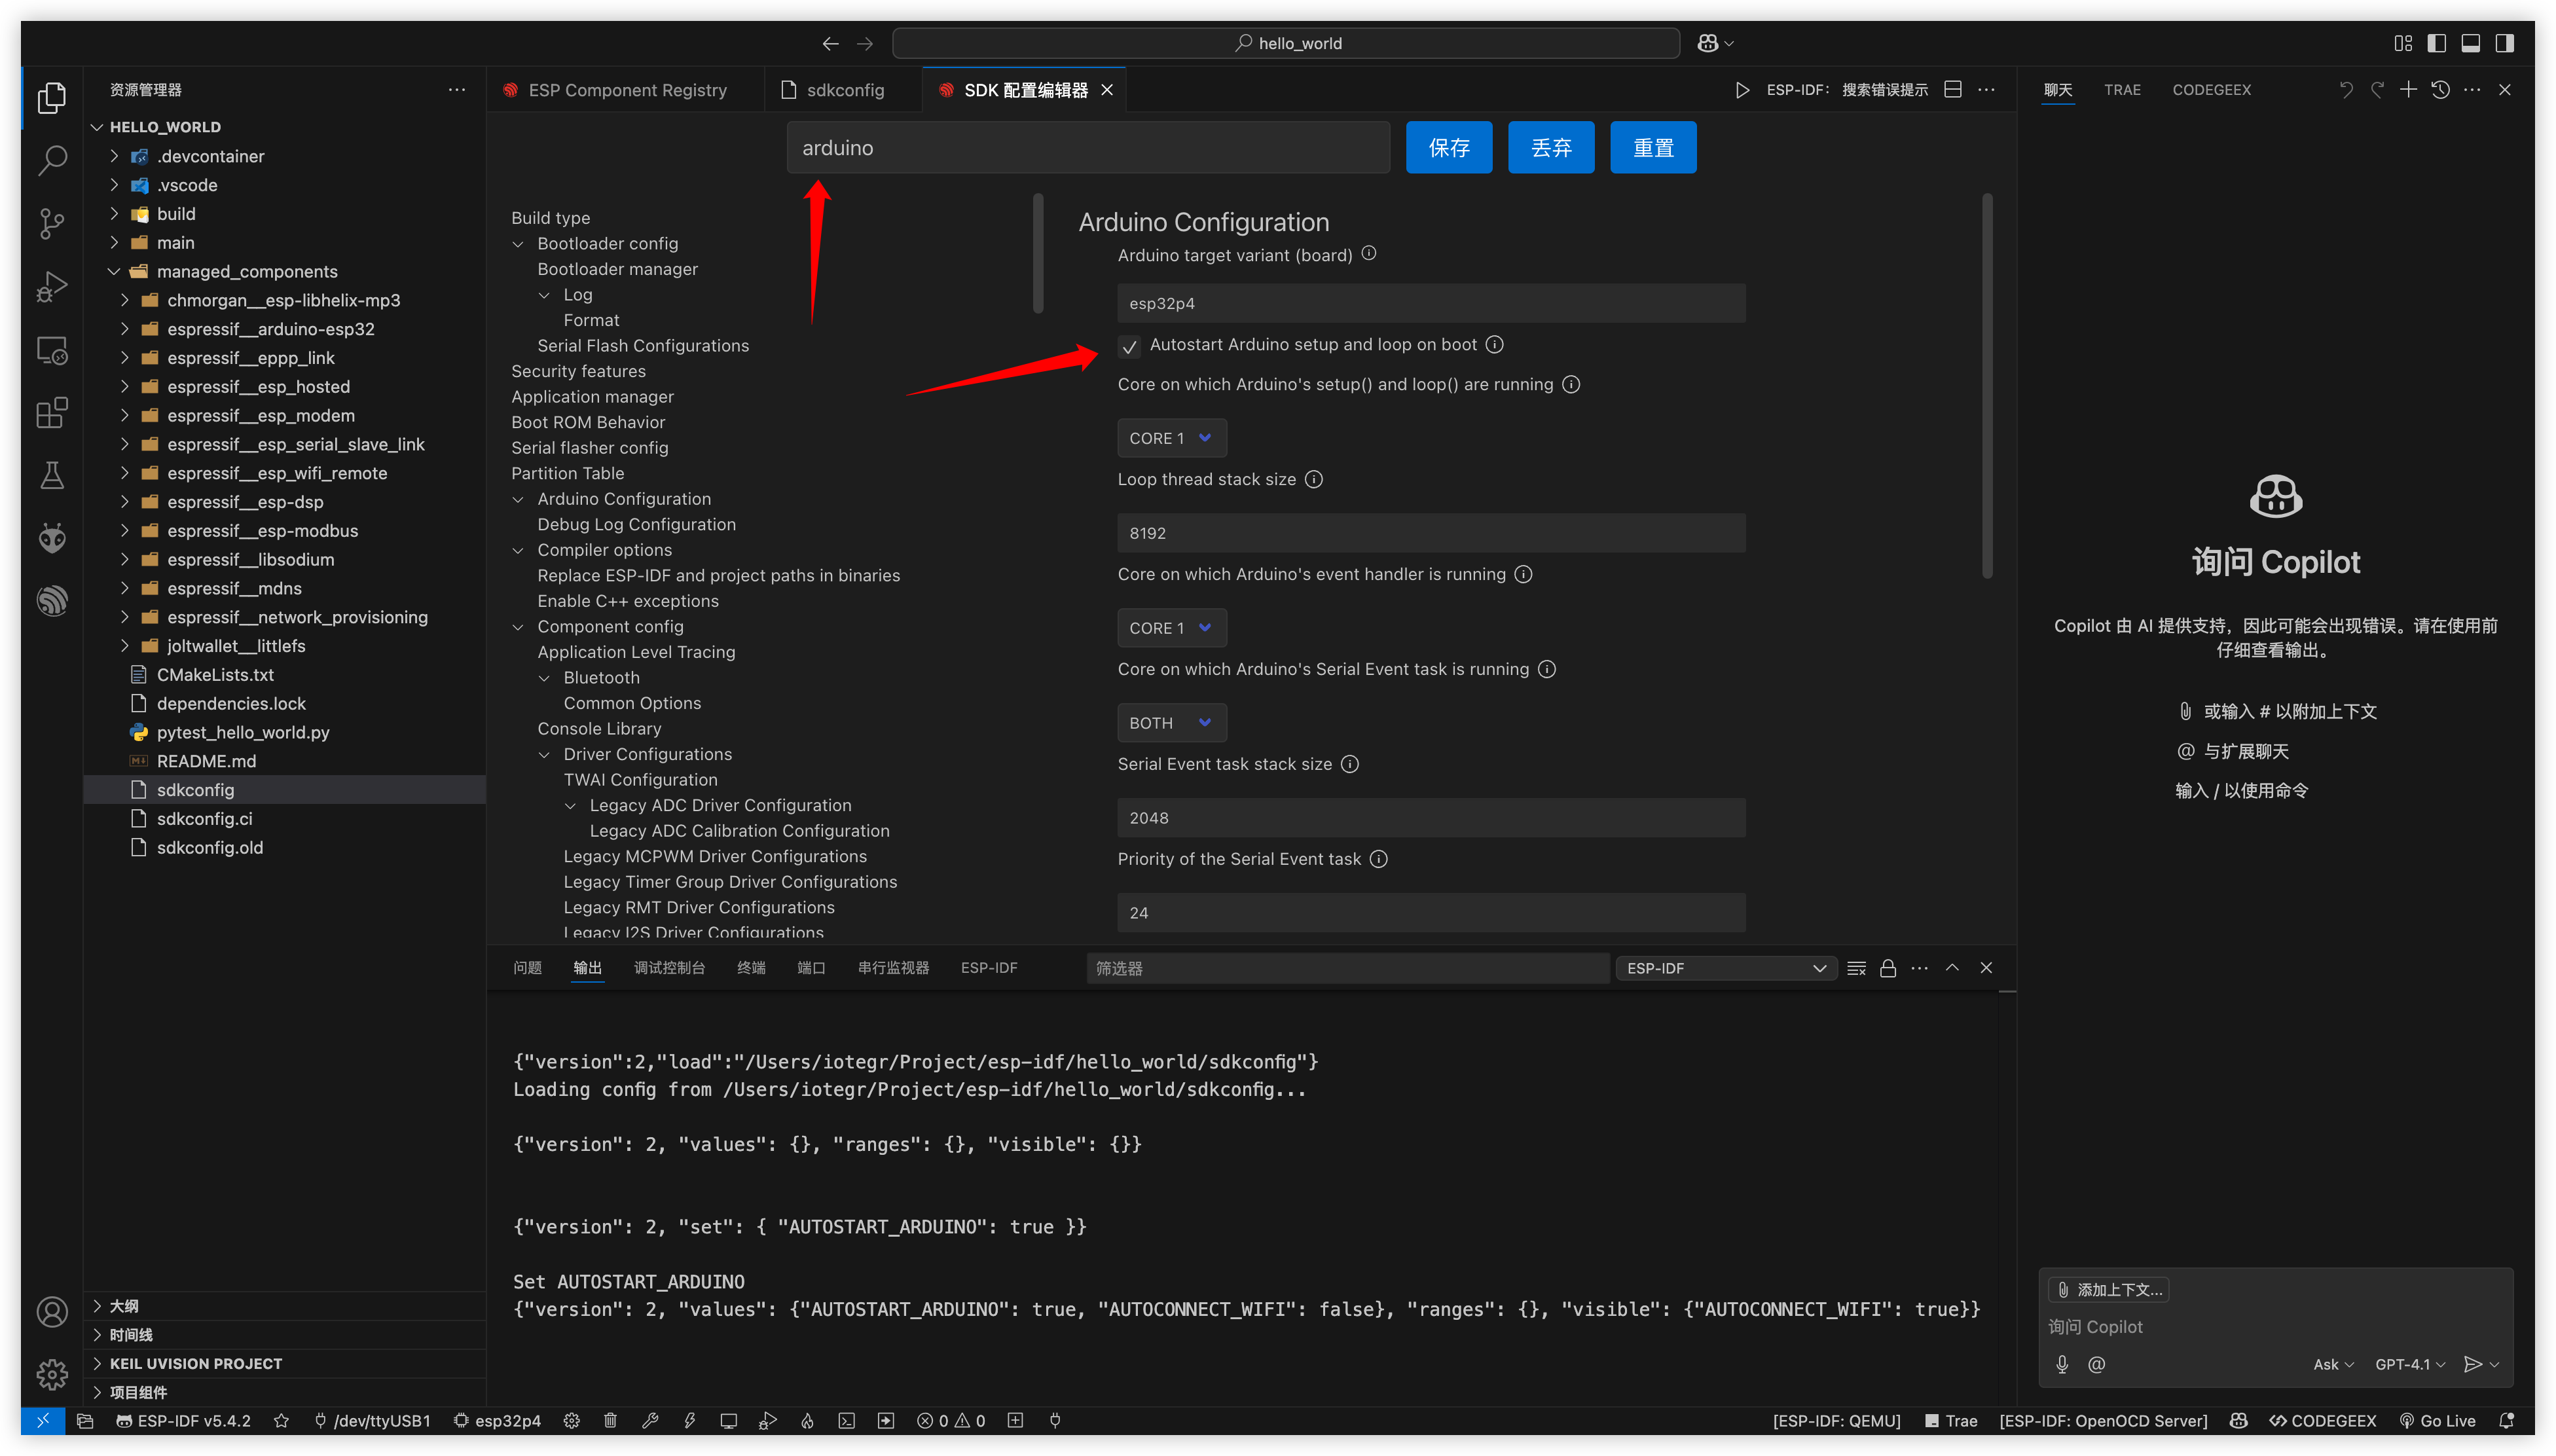2556x1456 pixels.
Task: Open the Extensions view
Action: click(x=52, y=413)
